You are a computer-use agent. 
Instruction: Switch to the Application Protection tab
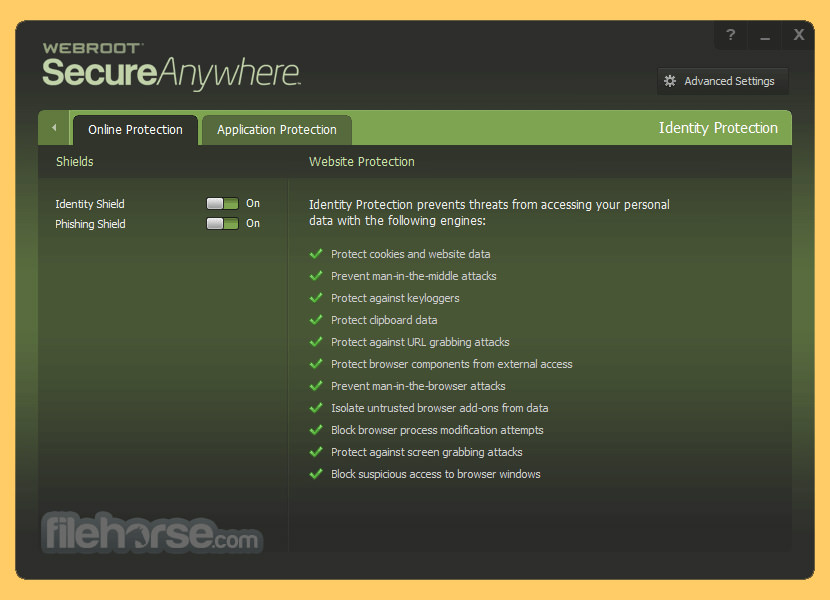[276, 130]
